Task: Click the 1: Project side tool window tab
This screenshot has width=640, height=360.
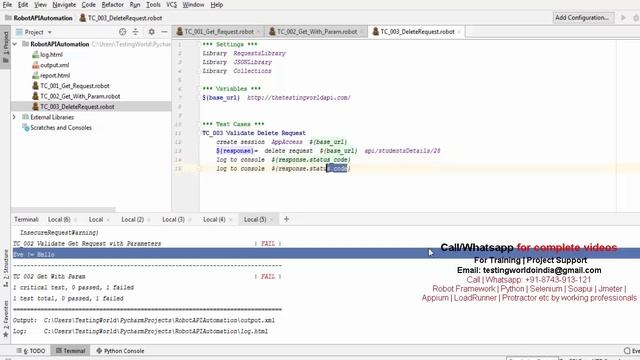Action: coord(5,47)
